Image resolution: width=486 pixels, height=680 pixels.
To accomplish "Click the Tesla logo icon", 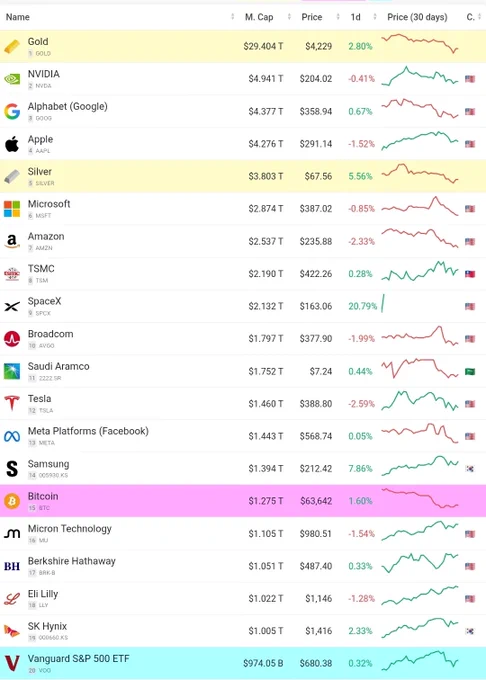I will [x=12, y=403].
